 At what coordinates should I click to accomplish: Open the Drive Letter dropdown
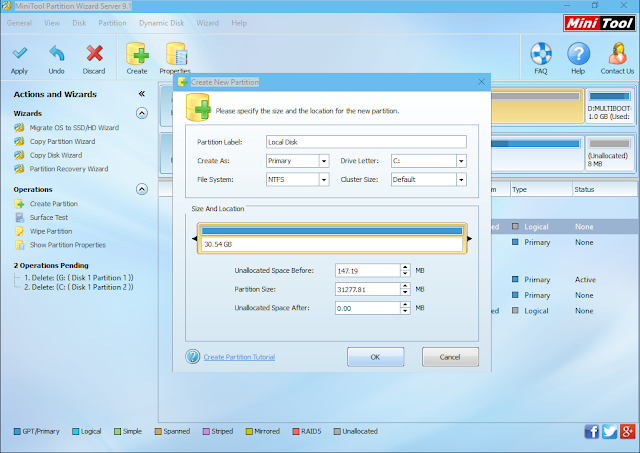tap(461, 161)
